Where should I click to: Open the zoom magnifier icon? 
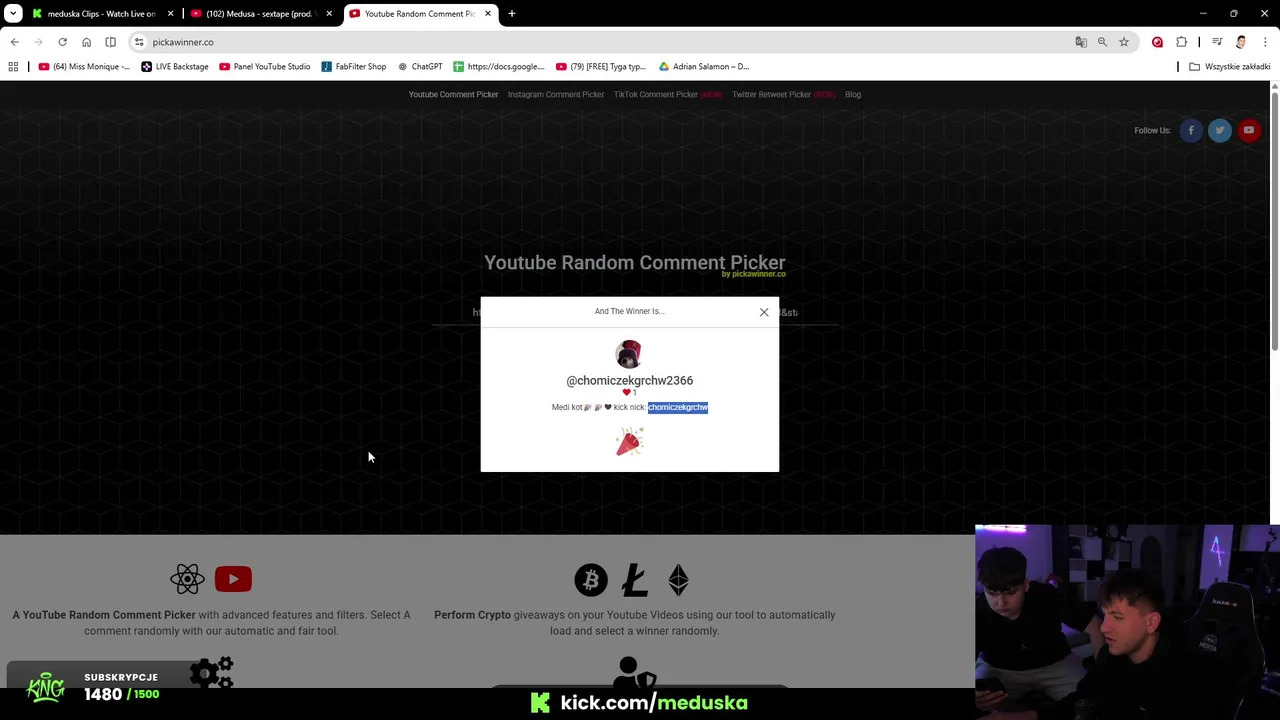click(x=1102, y=42)
